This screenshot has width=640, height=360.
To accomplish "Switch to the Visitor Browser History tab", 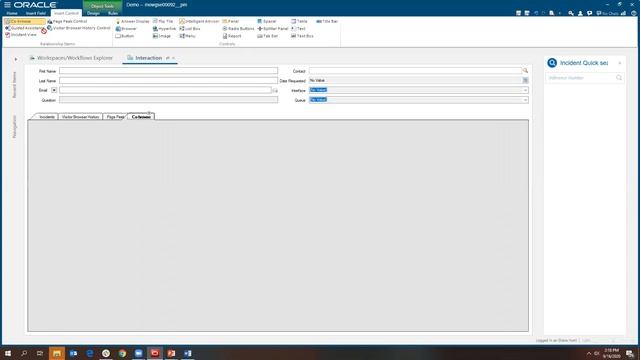I will point(80,117).
